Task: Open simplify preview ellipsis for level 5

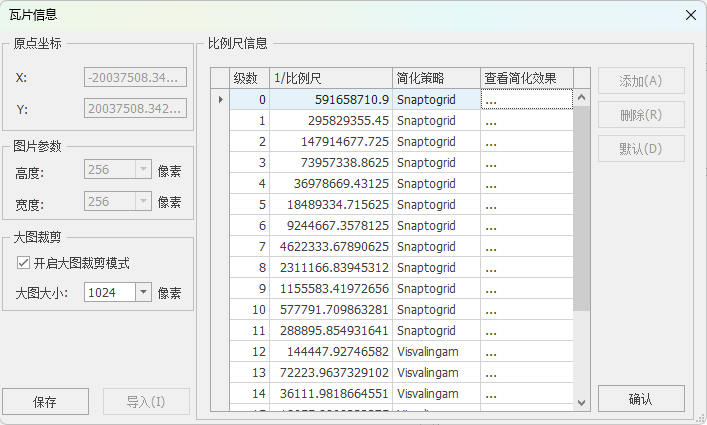Action: 526,205
